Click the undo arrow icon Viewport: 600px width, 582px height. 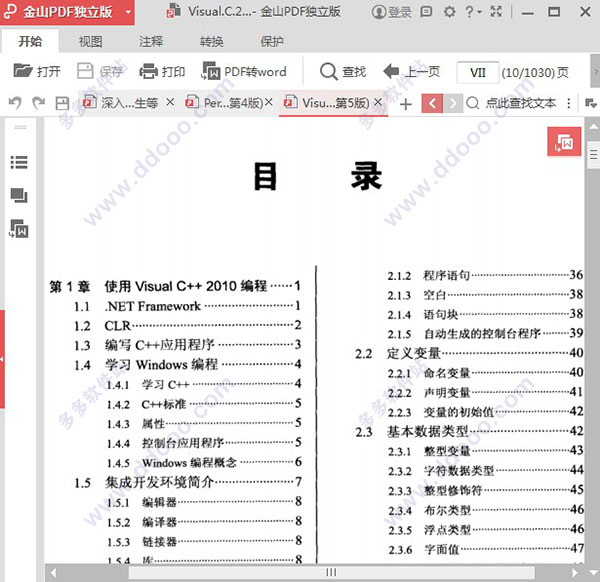coord(15,103)
